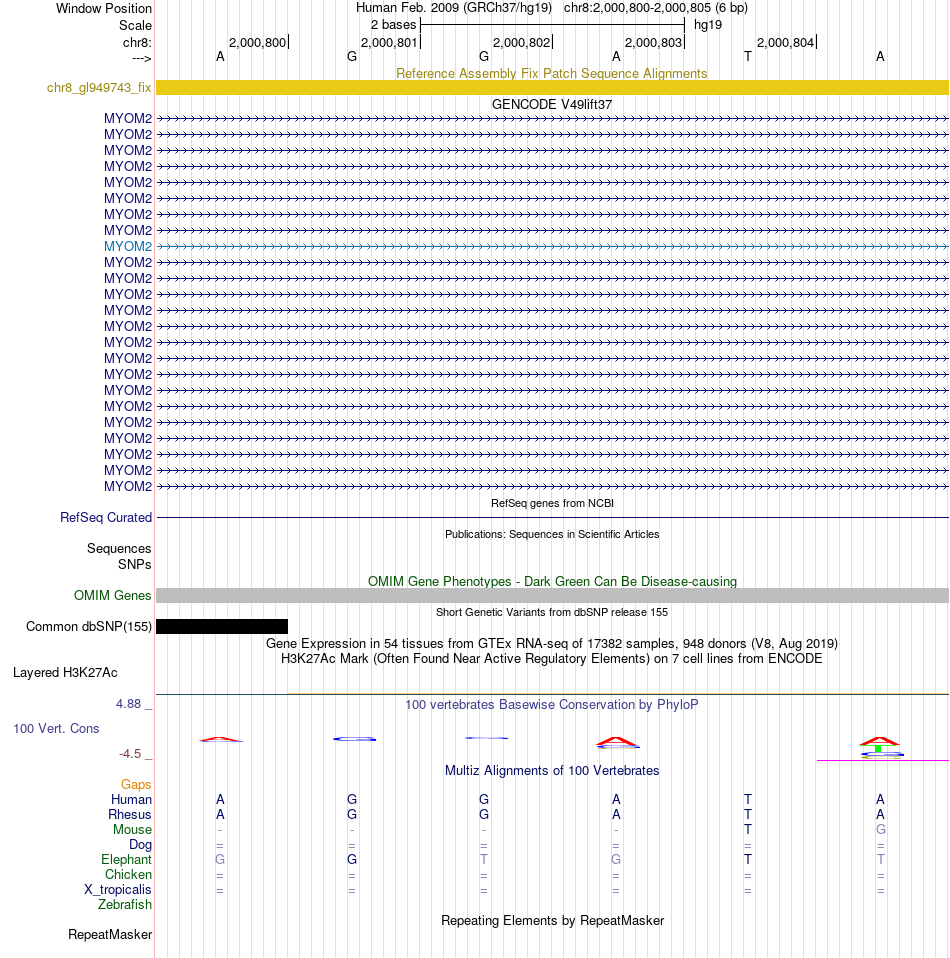Click the 'chr8:' base position label
Screen dimensions: 950x958
tap(137, 43)
